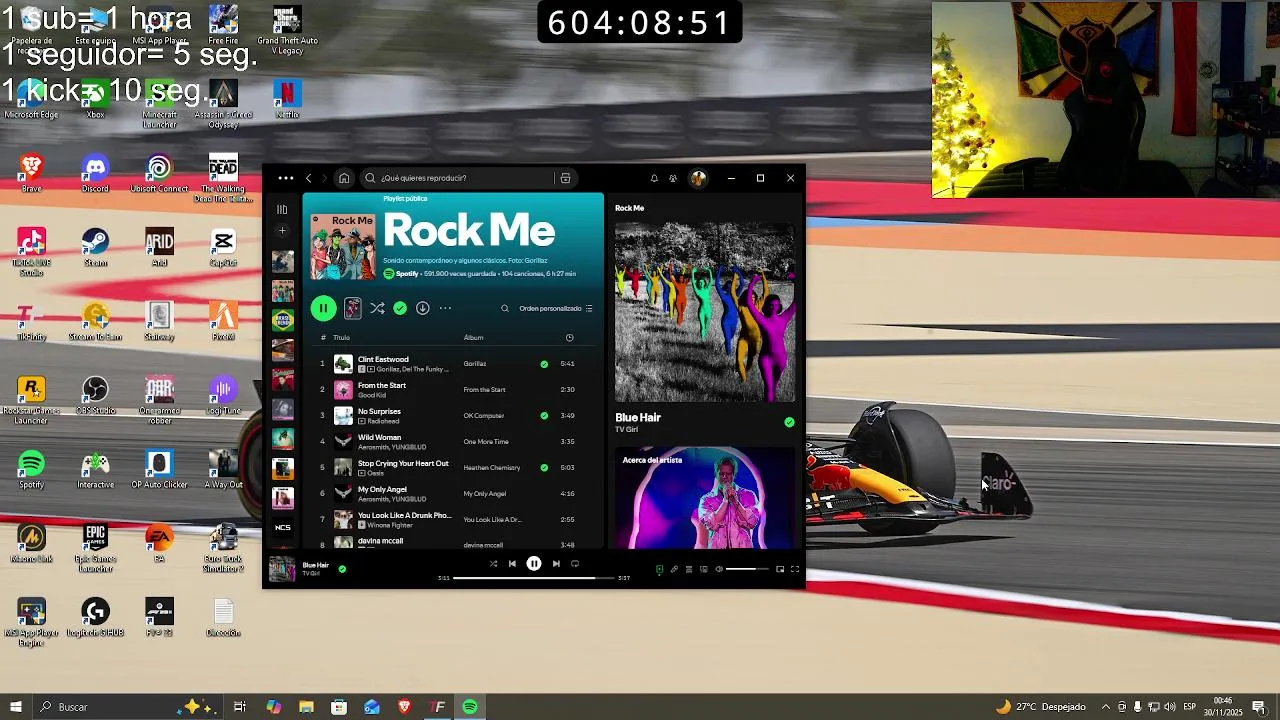Toggle the saved check on Clint Eastwood
1280x720 pixels.
544,364
